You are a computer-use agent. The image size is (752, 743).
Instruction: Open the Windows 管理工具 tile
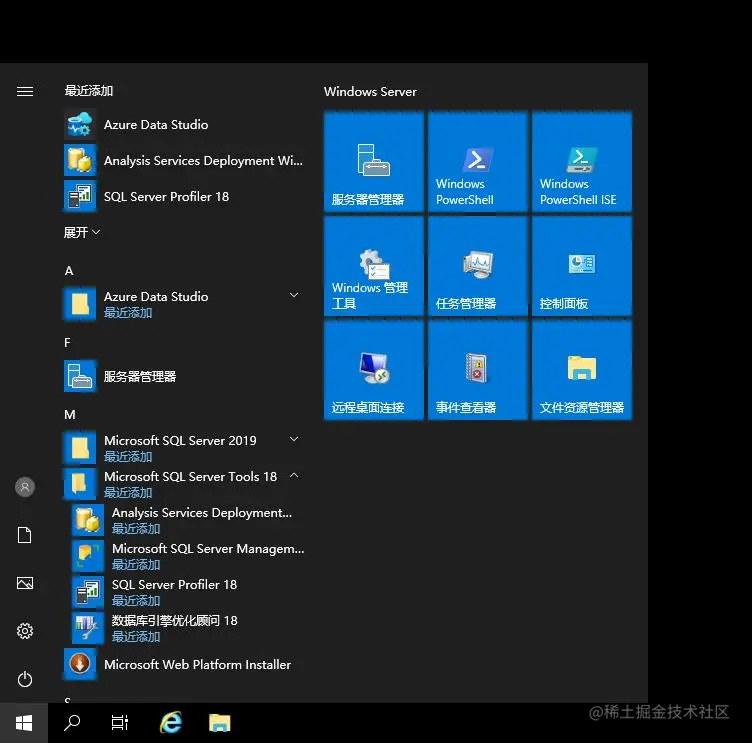[x=374, y=266]
